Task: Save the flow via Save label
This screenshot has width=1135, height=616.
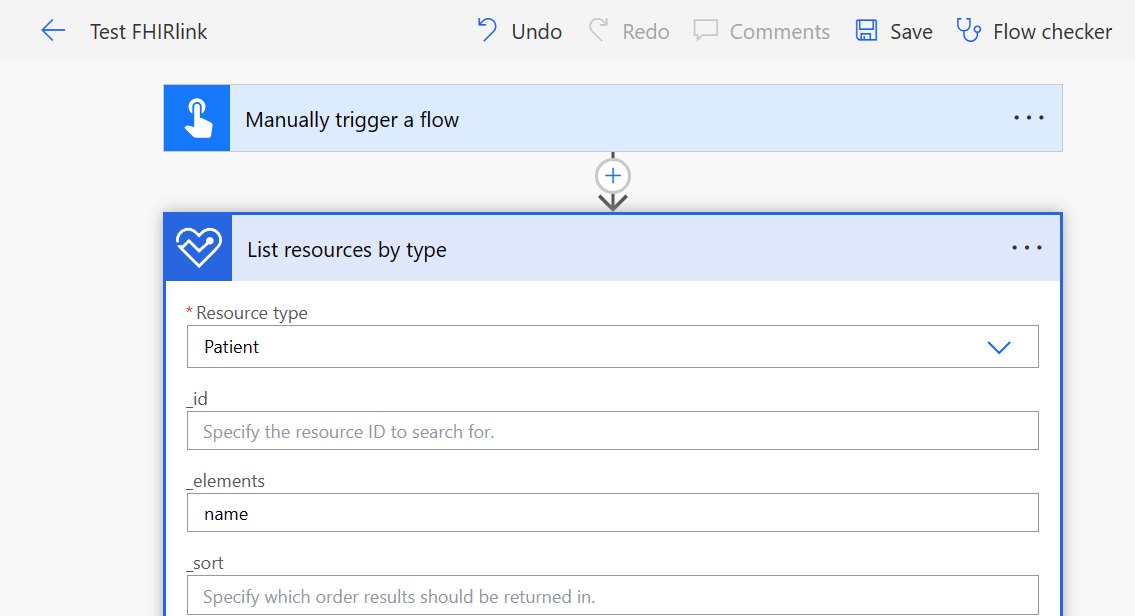Action: 911,32
